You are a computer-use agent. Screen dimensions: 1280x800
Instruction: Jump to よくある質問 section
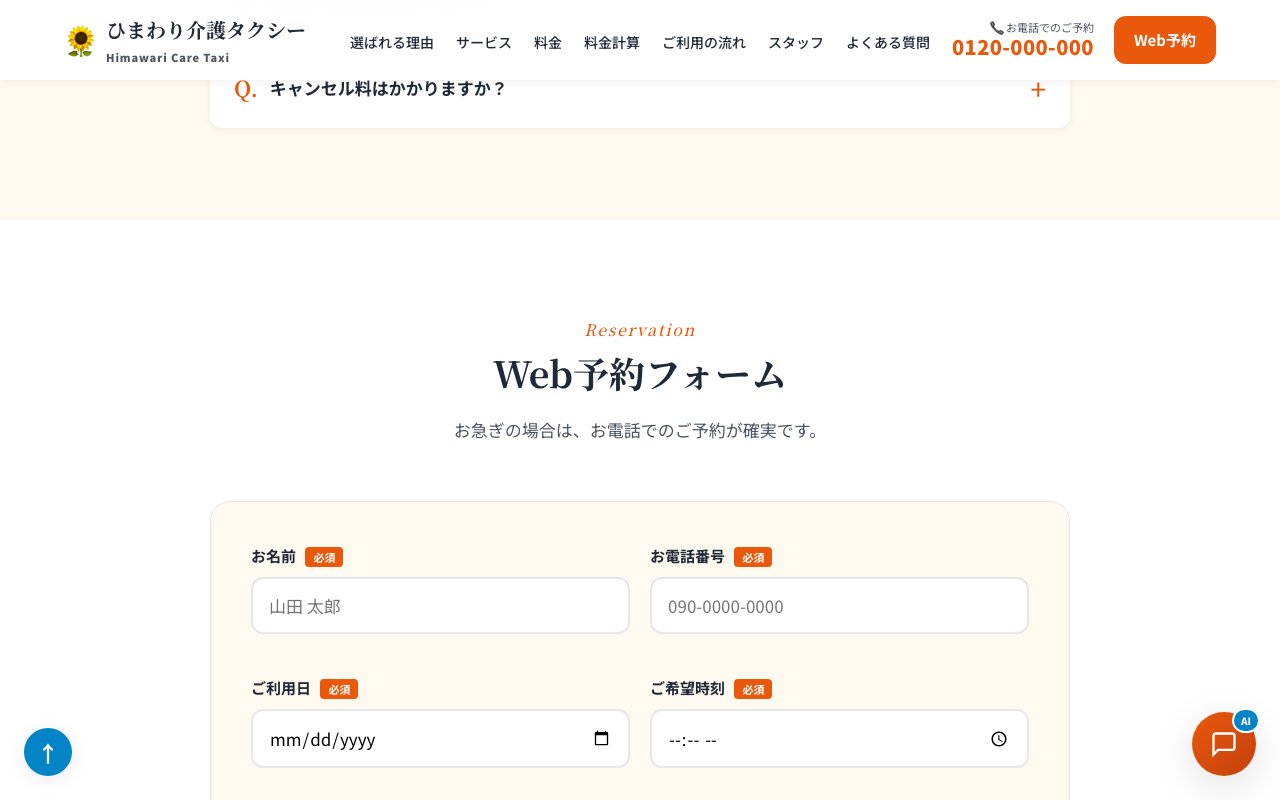[888, 42]
